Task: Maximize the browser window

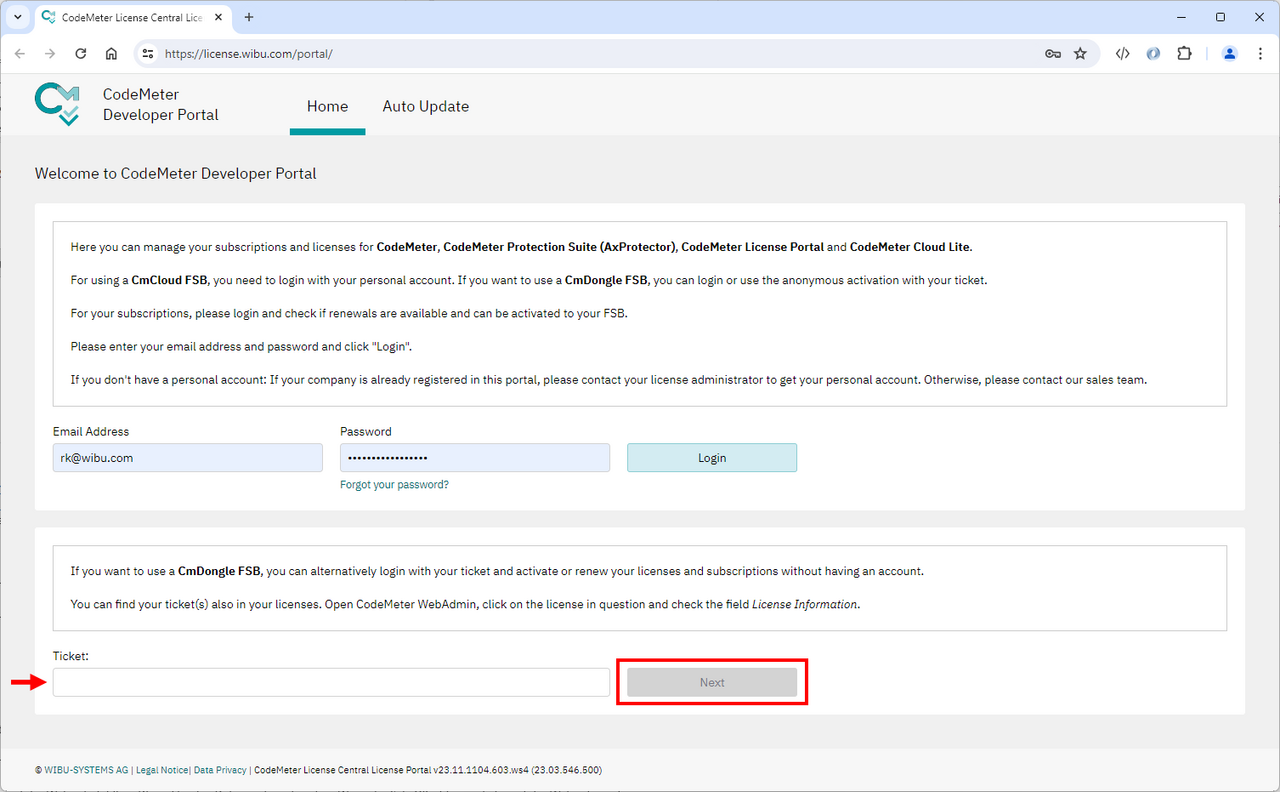Action: coord(1220,17)
